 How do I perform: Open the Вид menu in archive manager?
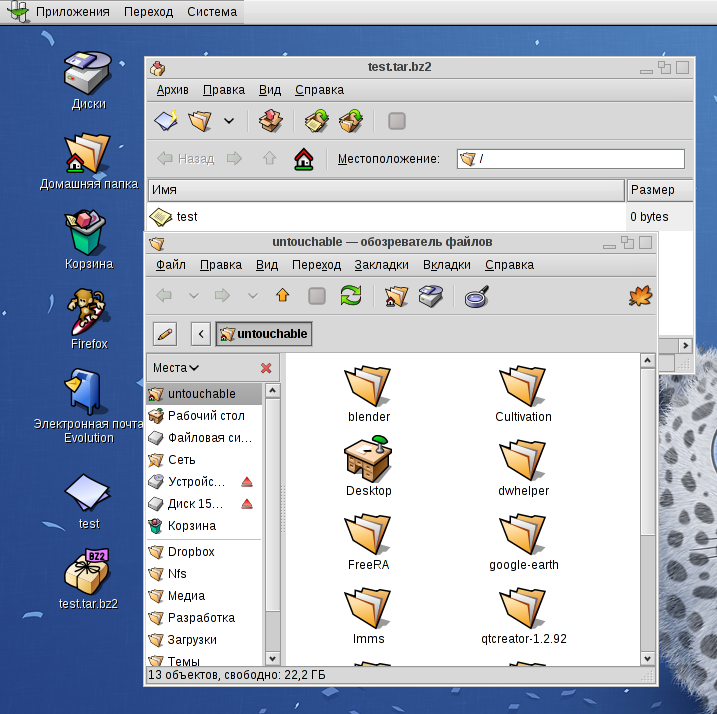coord(270,90)
